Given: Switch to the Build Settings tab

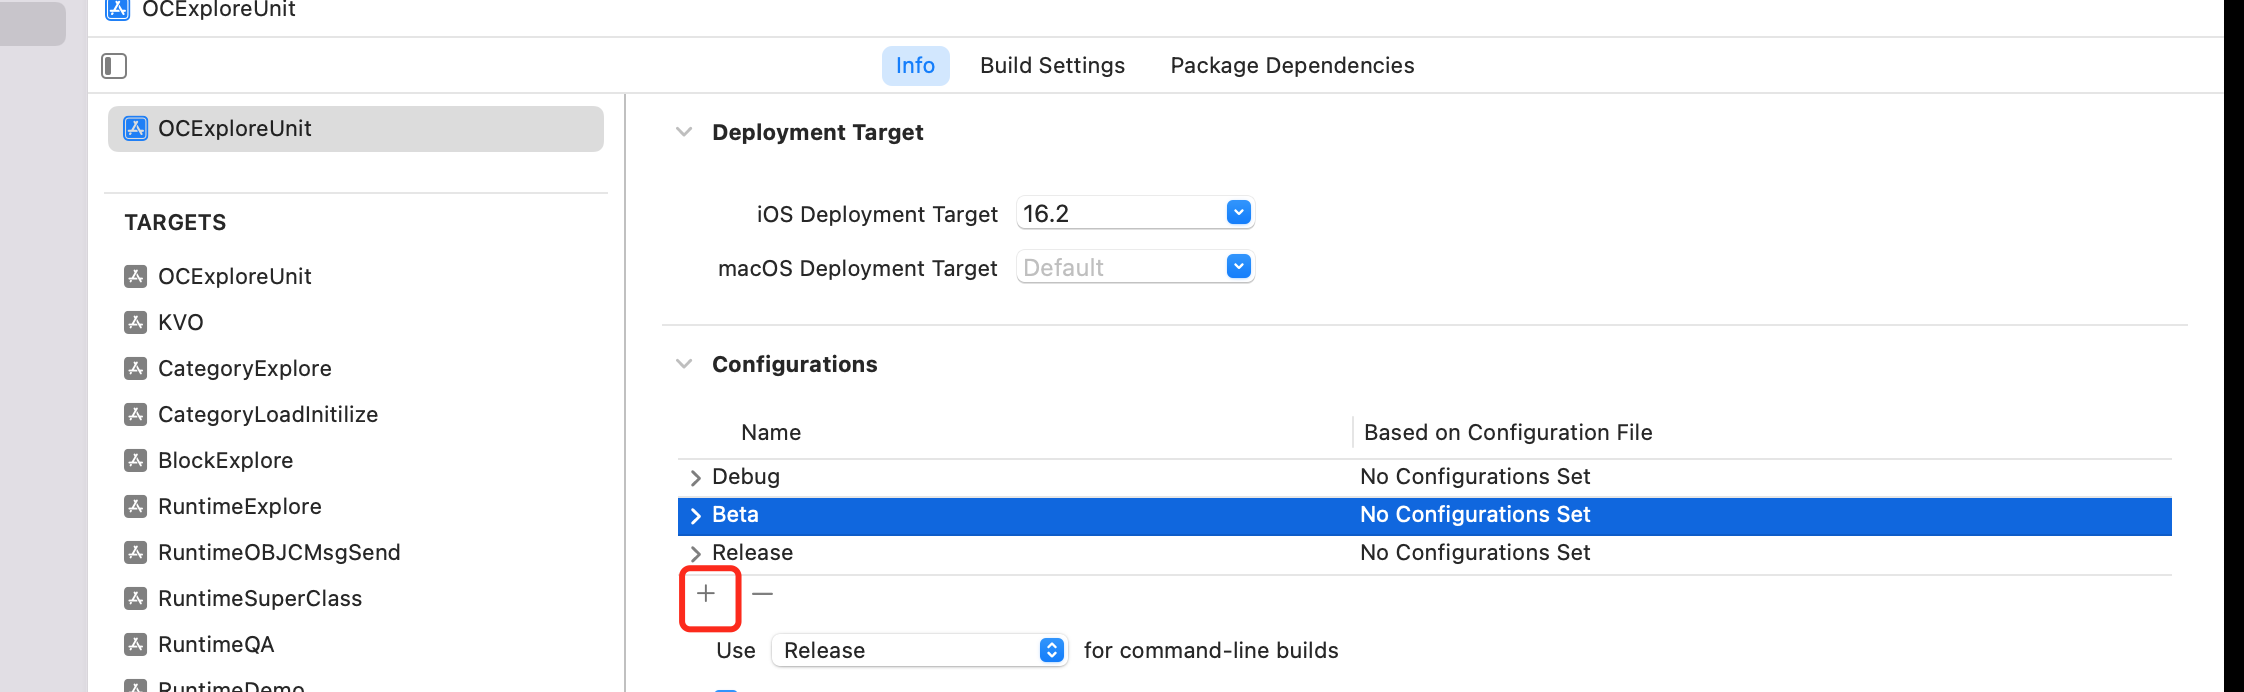Looking at the screenshot, I should tap(1052, 66).
